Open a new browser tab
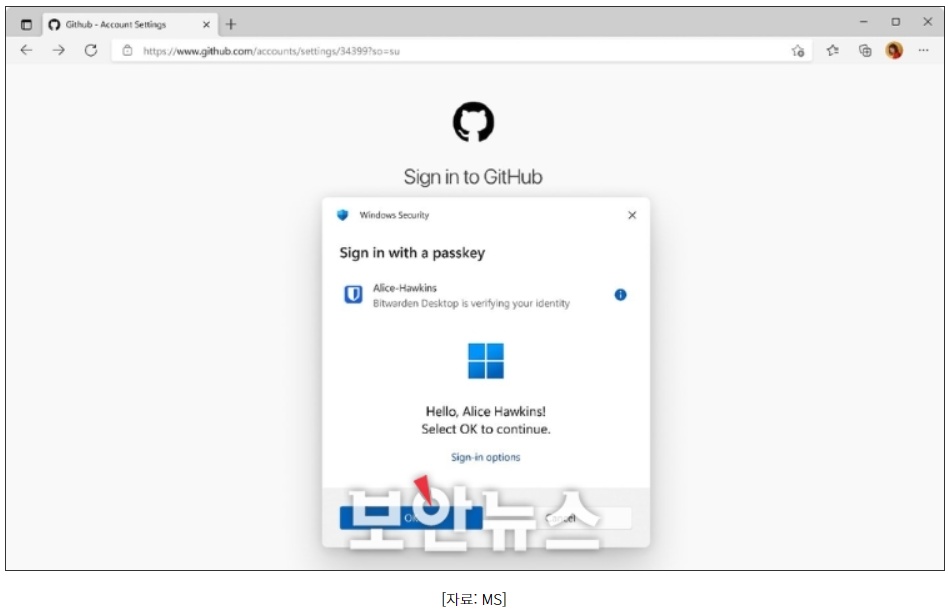Screen dimensions: 948x614 coord(231,24)
